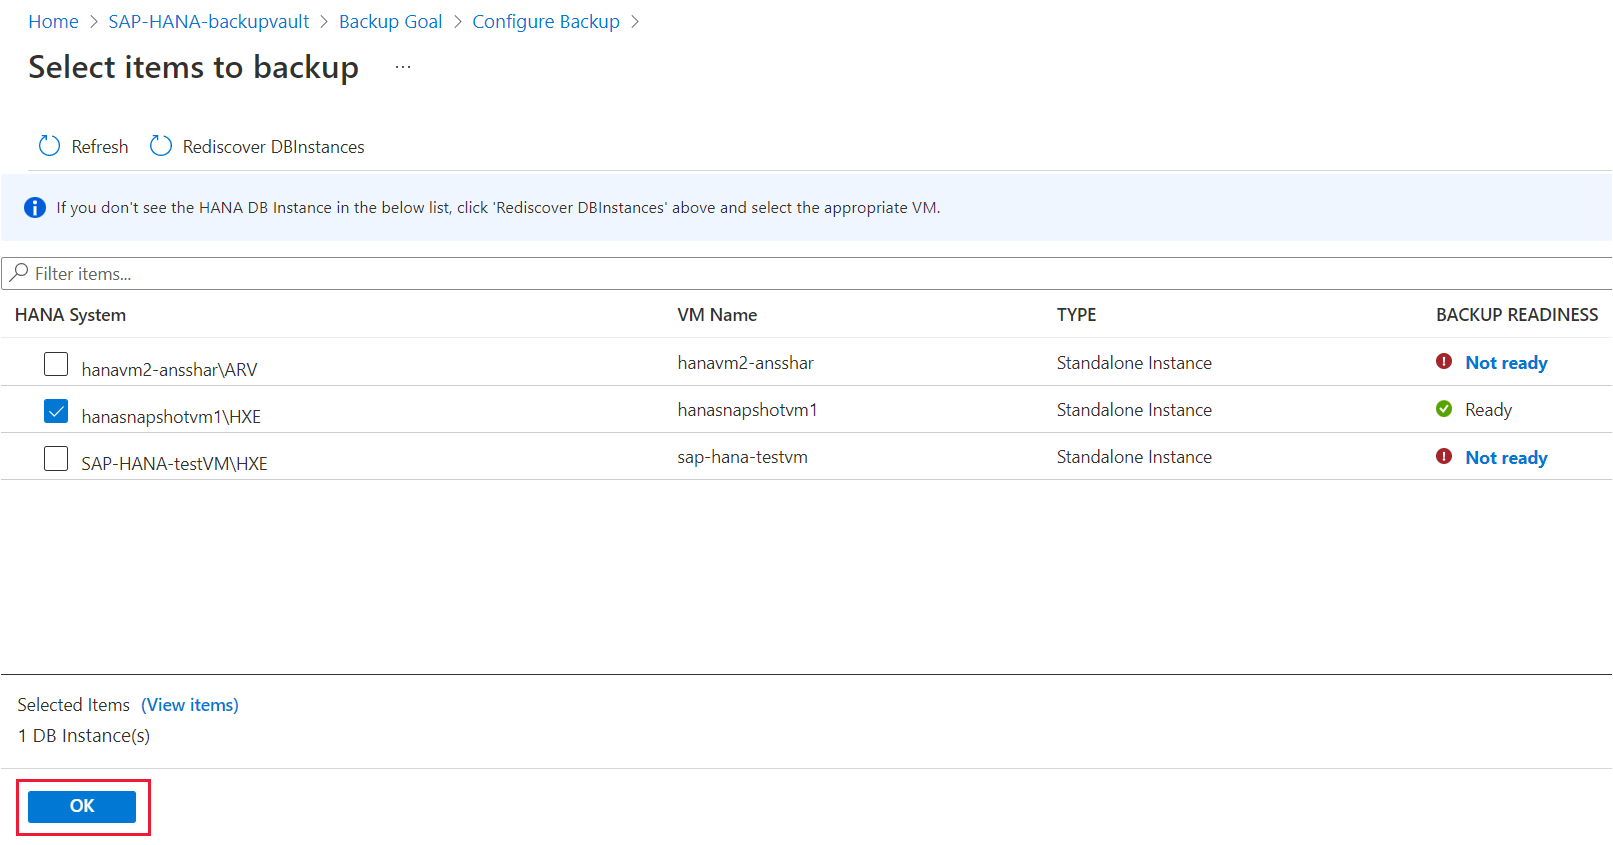Check the SAP-HANA-testVM\HXE checkbox
This screenshot has height=845, width=1613.
pos(56,458)
